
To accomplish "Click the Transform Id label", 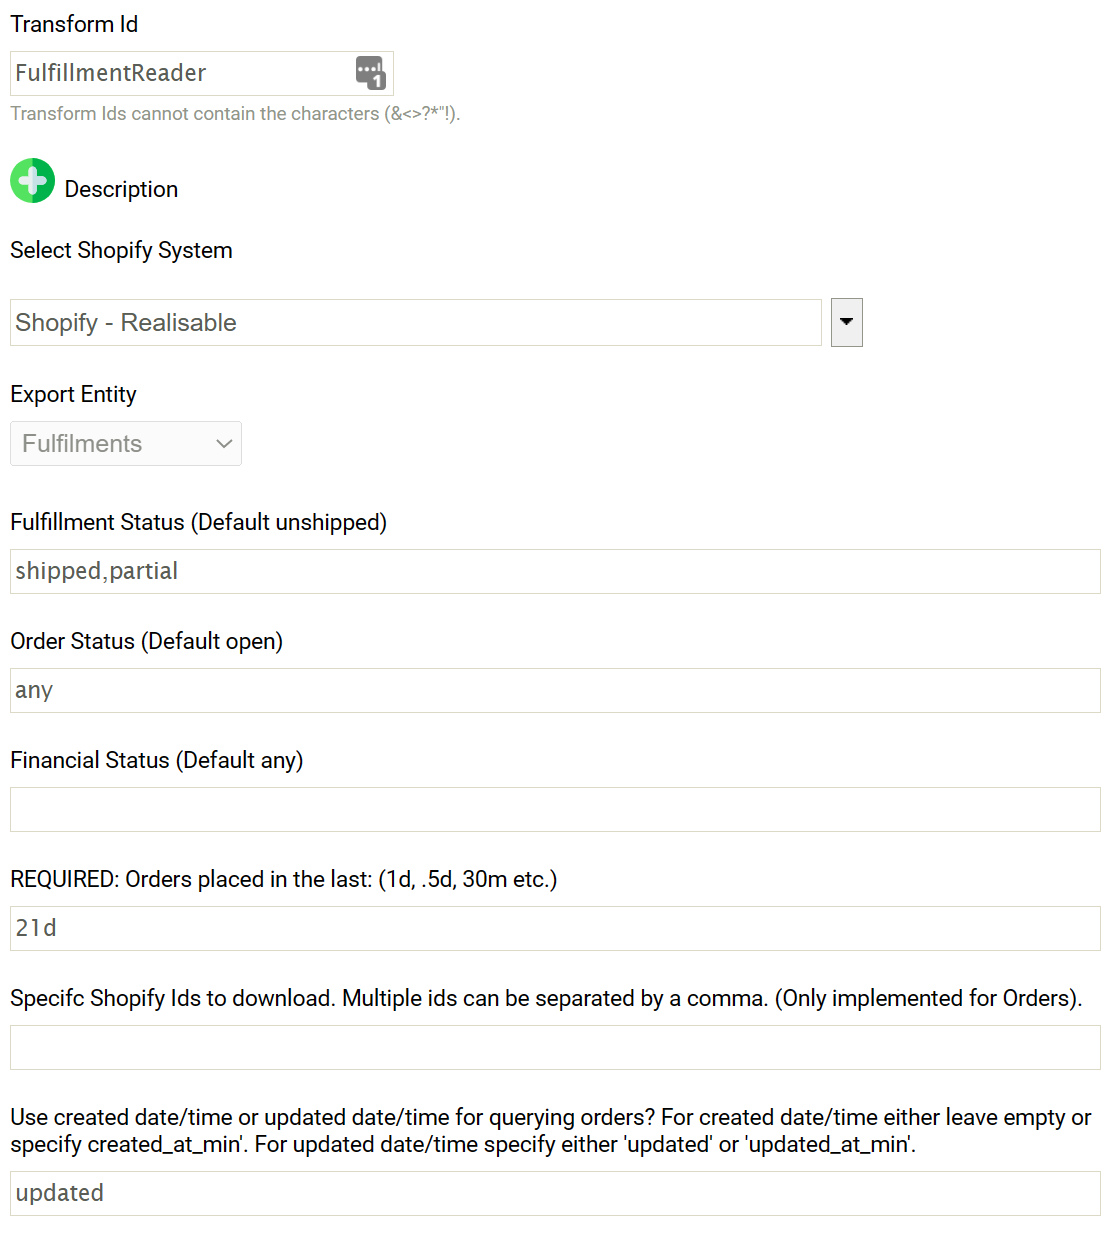I will pos(74,24).
